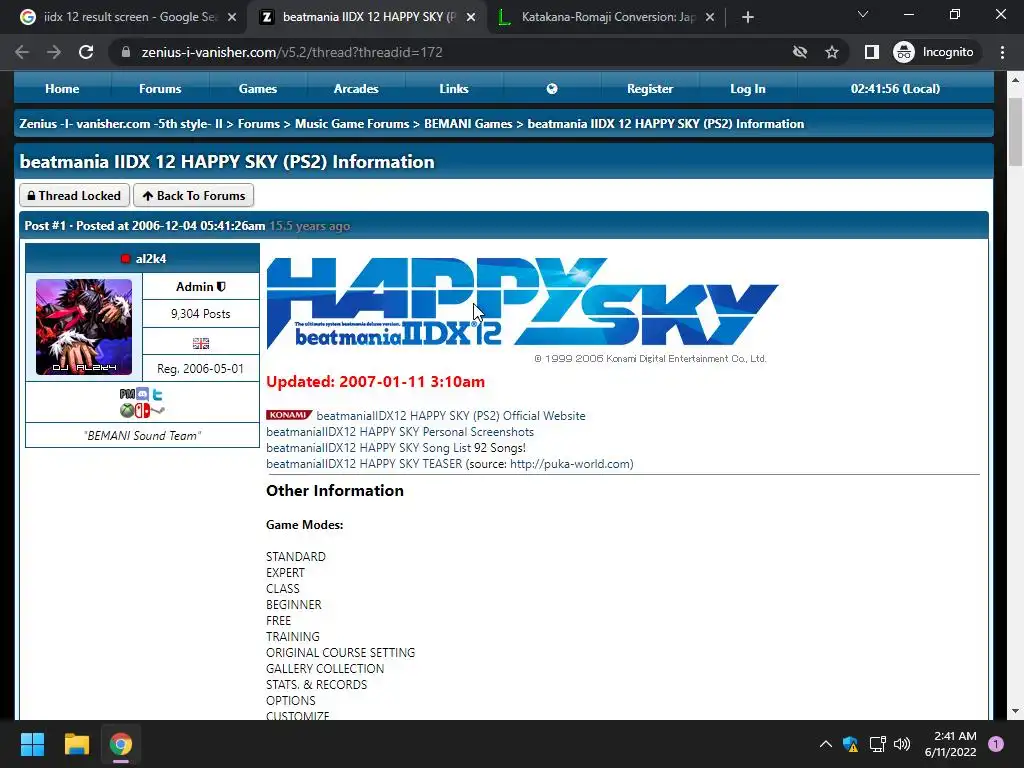Screen dimensions: 1024x768
Task: Click the Thread Locked button
Action: (x=74, y=195)
